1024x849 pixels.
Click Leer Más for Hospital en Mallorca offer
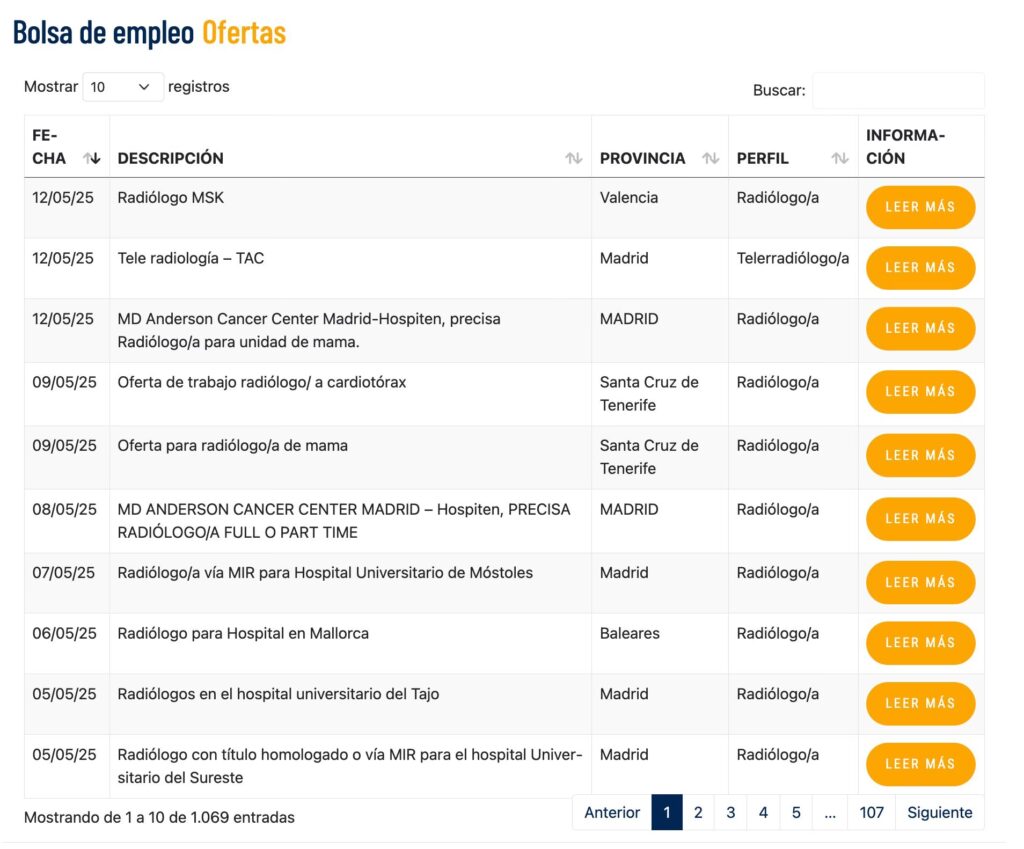tap(920, 642)
